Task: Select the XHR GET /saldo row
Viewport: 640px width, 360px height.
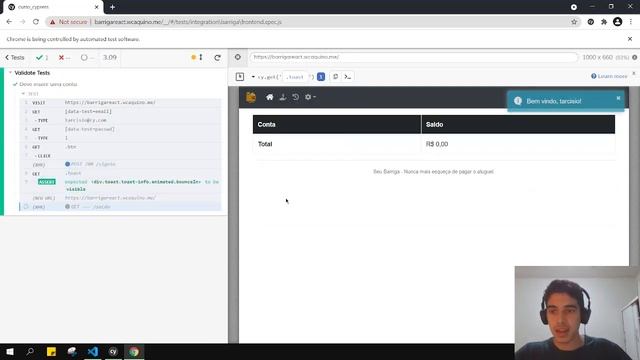Action: (120, 207)
